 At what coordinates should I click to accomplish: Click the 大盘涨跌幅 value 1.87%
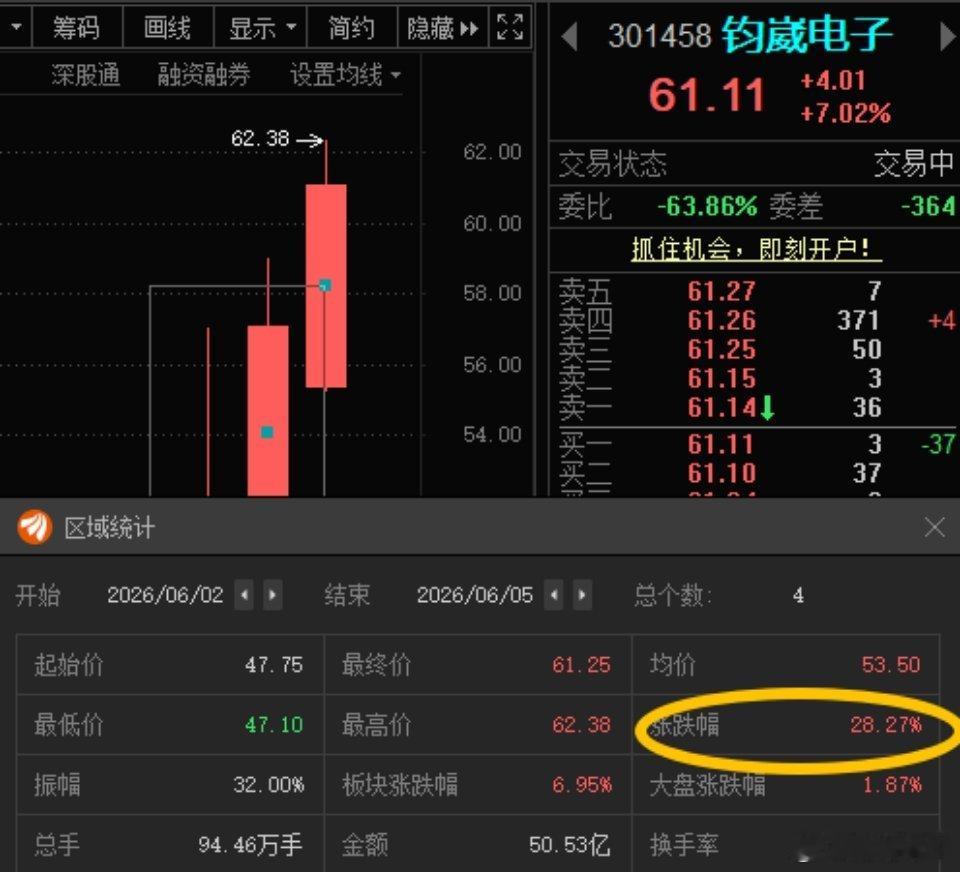click(891, 784)
